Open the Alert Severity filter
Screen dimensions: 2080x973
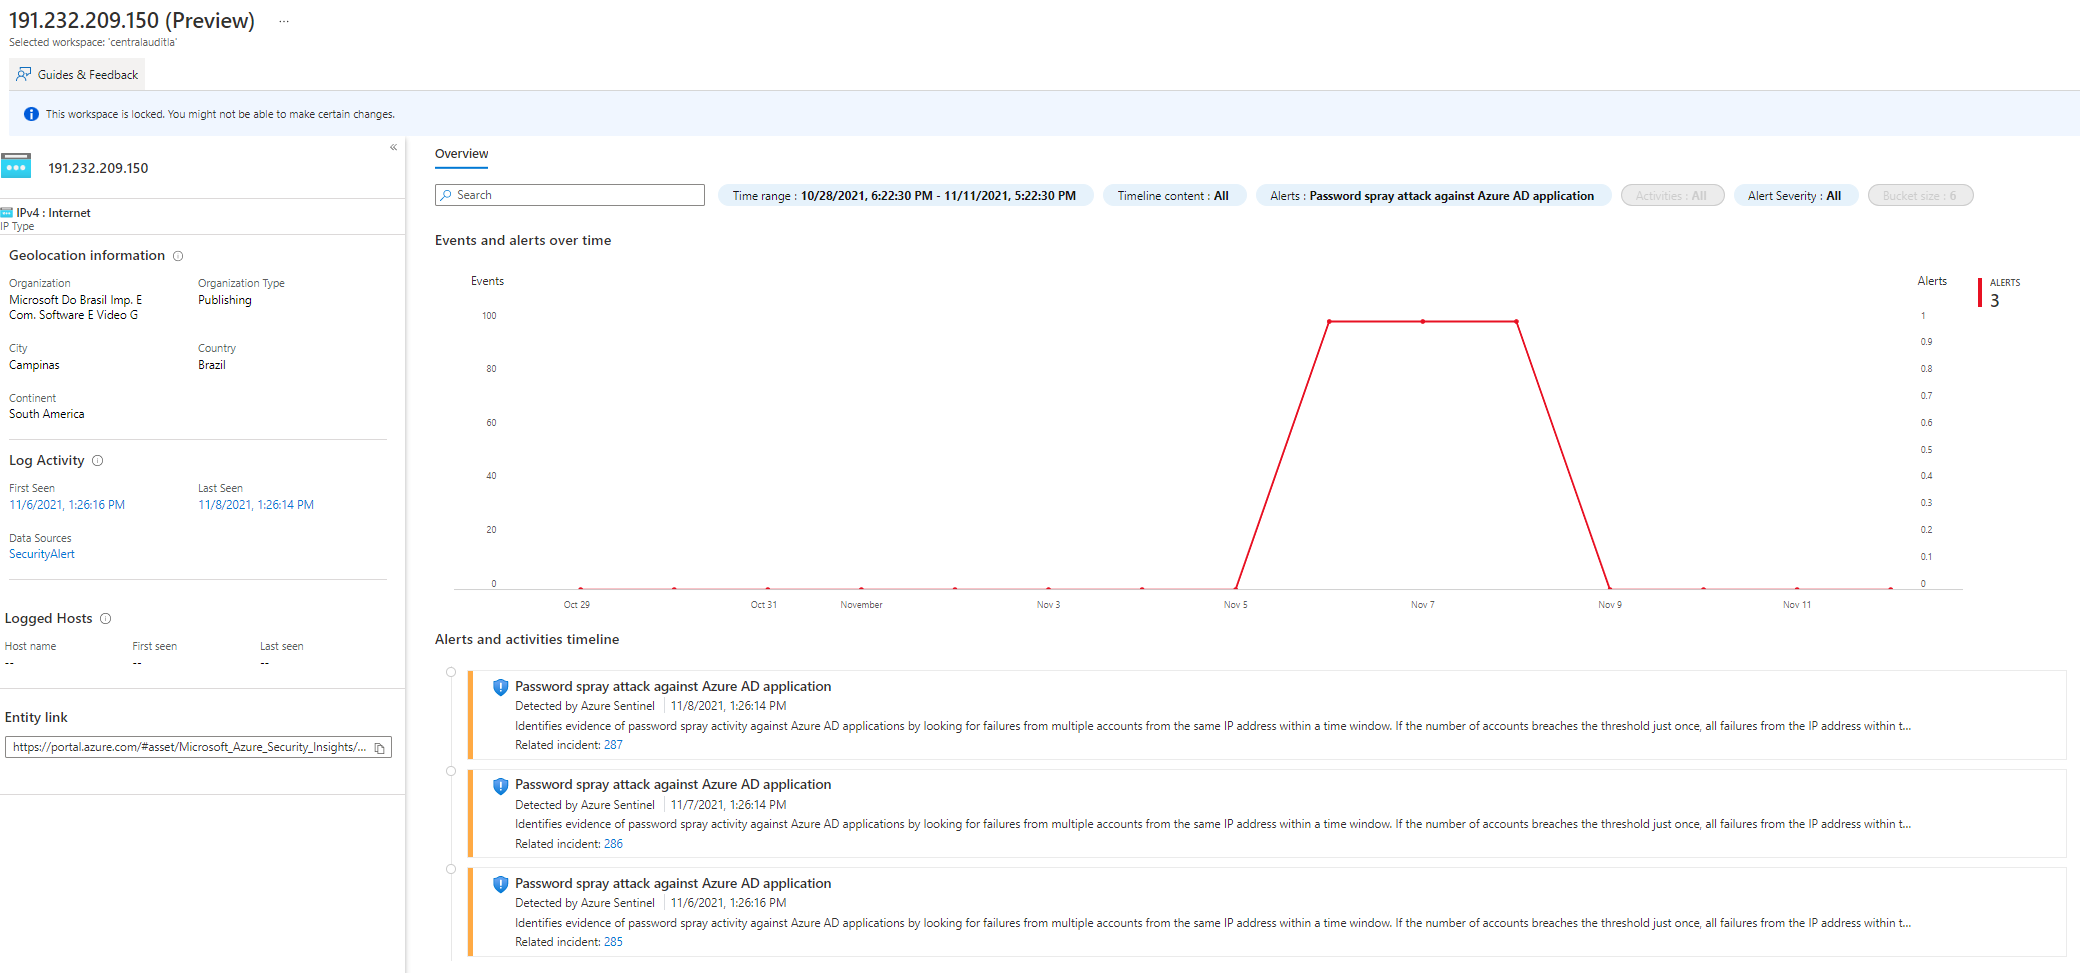[1794, 196]
